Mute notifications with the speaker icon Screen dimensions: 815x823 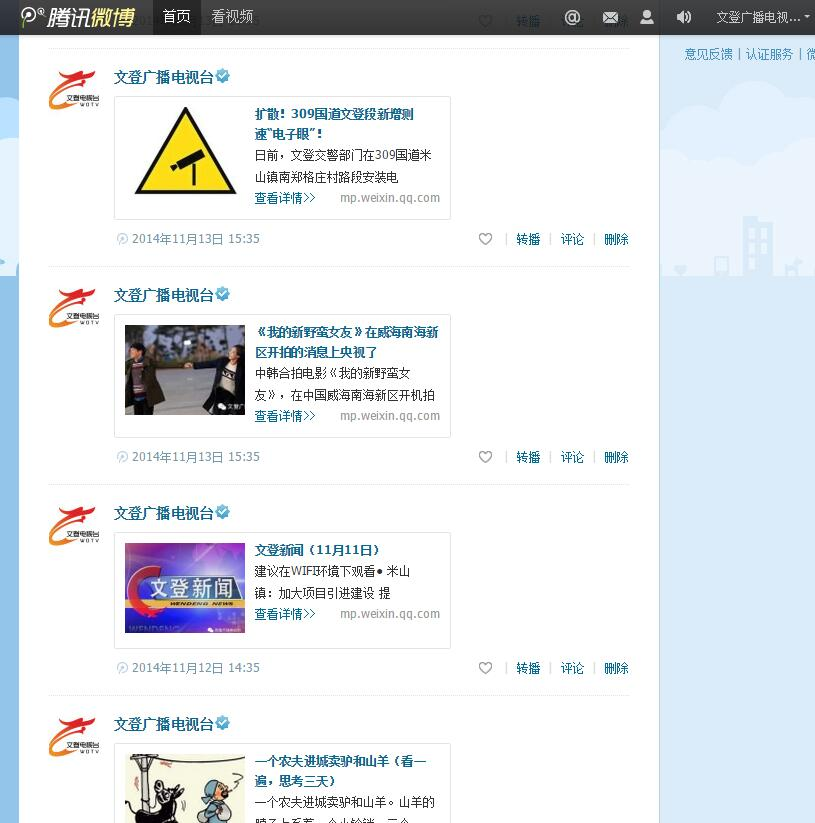(684, 17)
